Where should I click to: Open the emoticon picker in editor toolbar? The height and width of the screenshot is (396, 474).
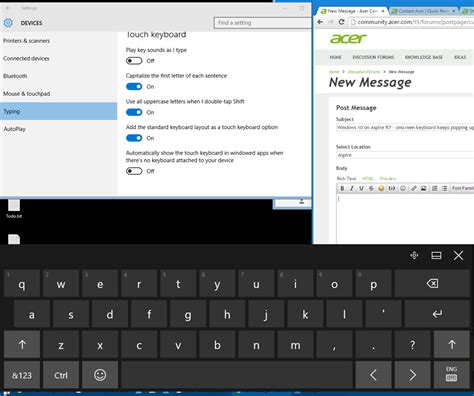[403, 188]
